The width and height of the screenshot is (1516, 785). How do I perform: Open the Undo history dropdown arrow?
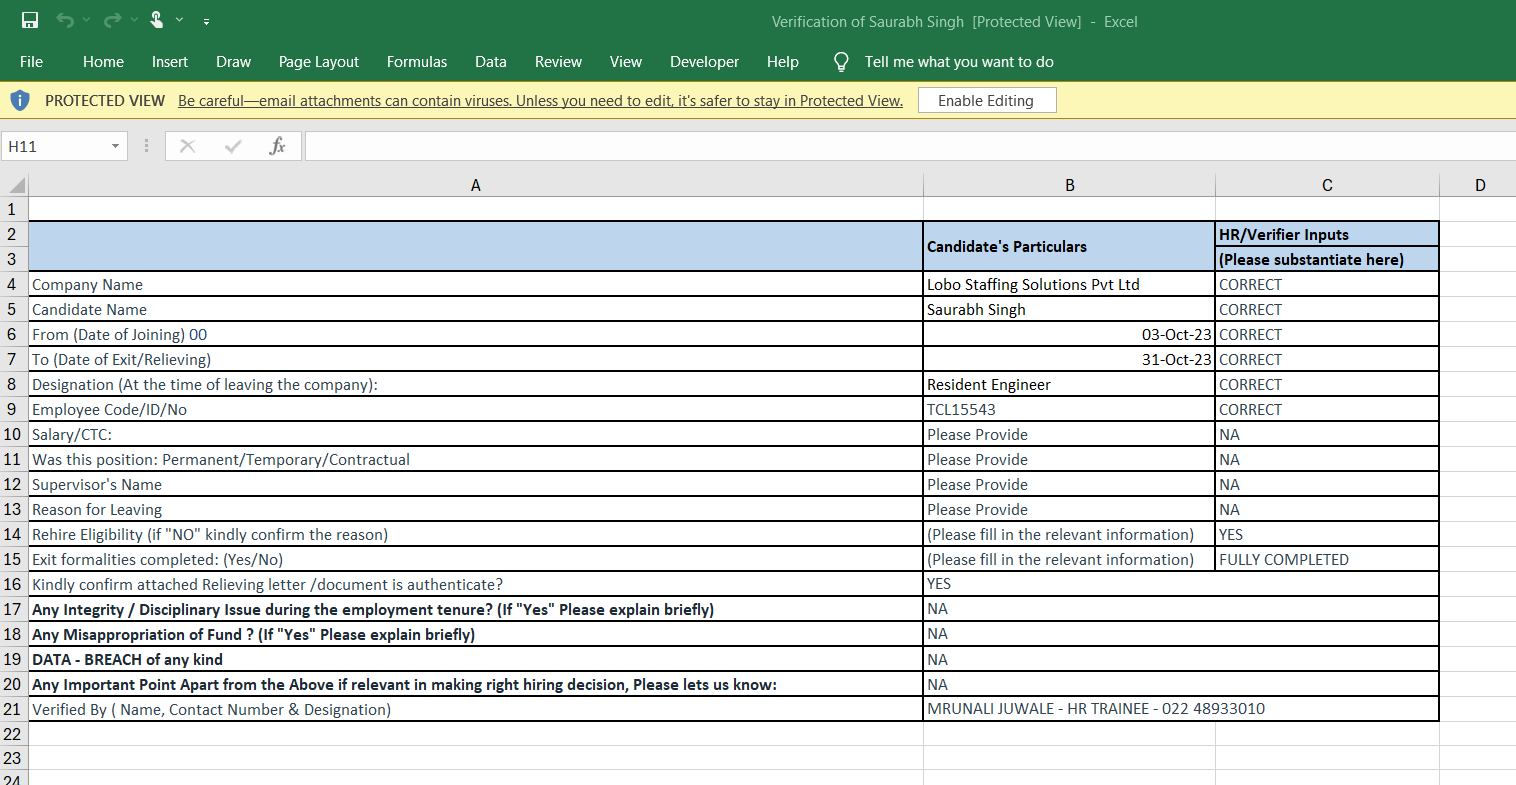point(86,20)
